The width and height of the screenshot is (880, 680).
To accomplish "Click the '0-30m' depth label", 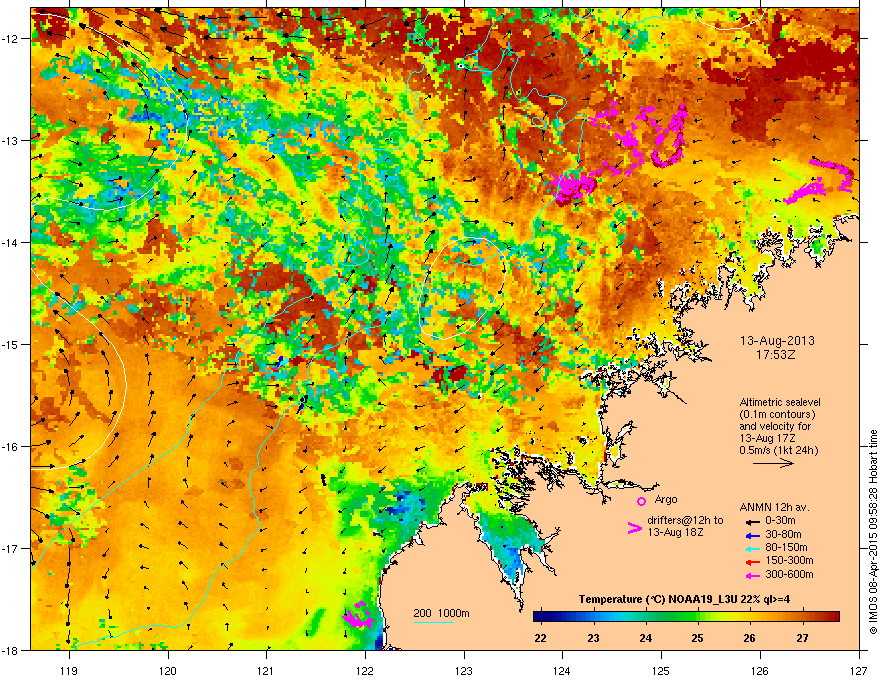I will click(x=780, y=521).
